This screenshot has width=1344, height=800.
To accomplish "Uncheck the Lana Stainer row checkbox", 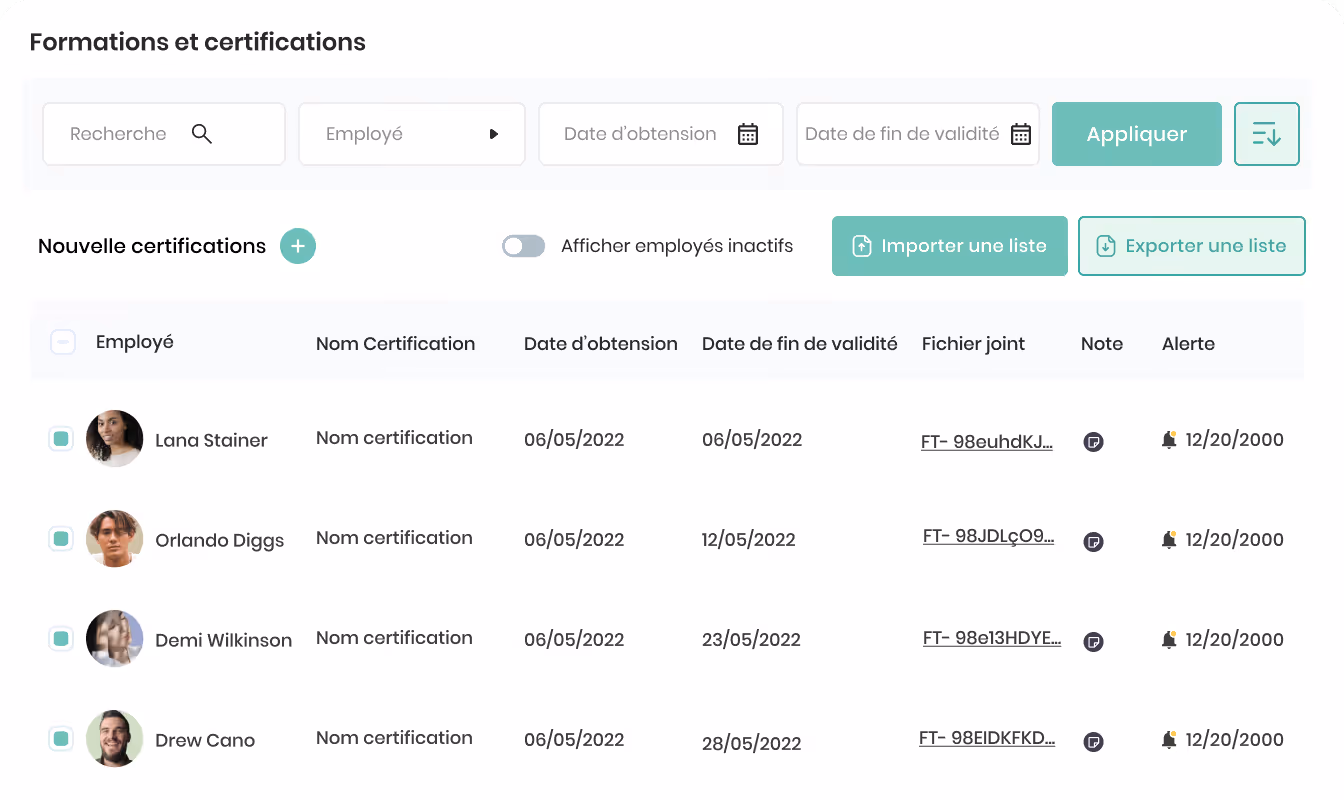I will 61,438.
